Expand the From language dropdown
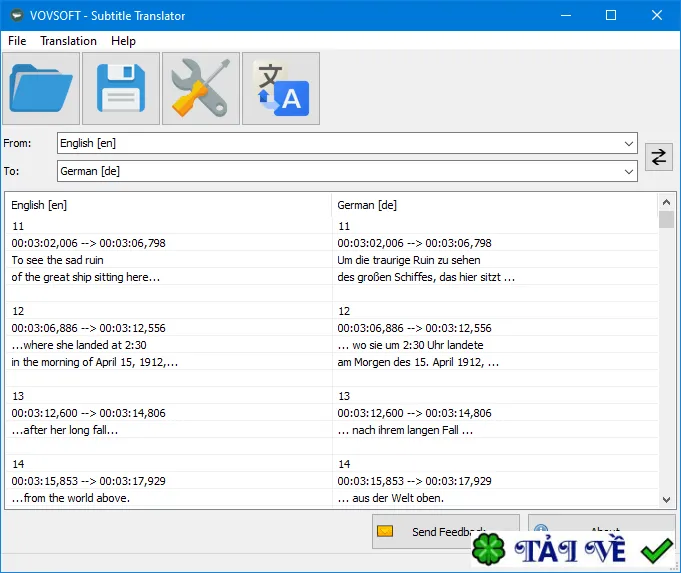Screen dimensions: 681x573 click(628, 143)
